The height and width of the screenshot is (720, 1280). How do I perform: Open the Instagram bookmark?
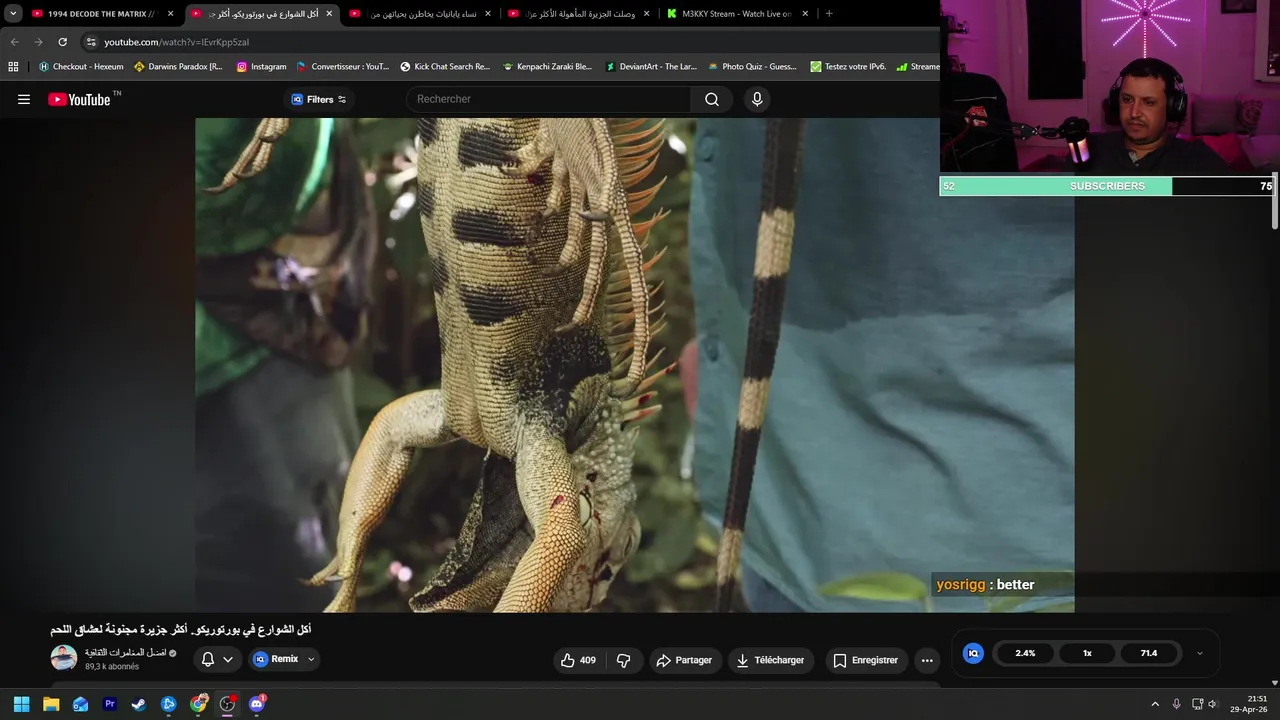(x=261, y=67)
